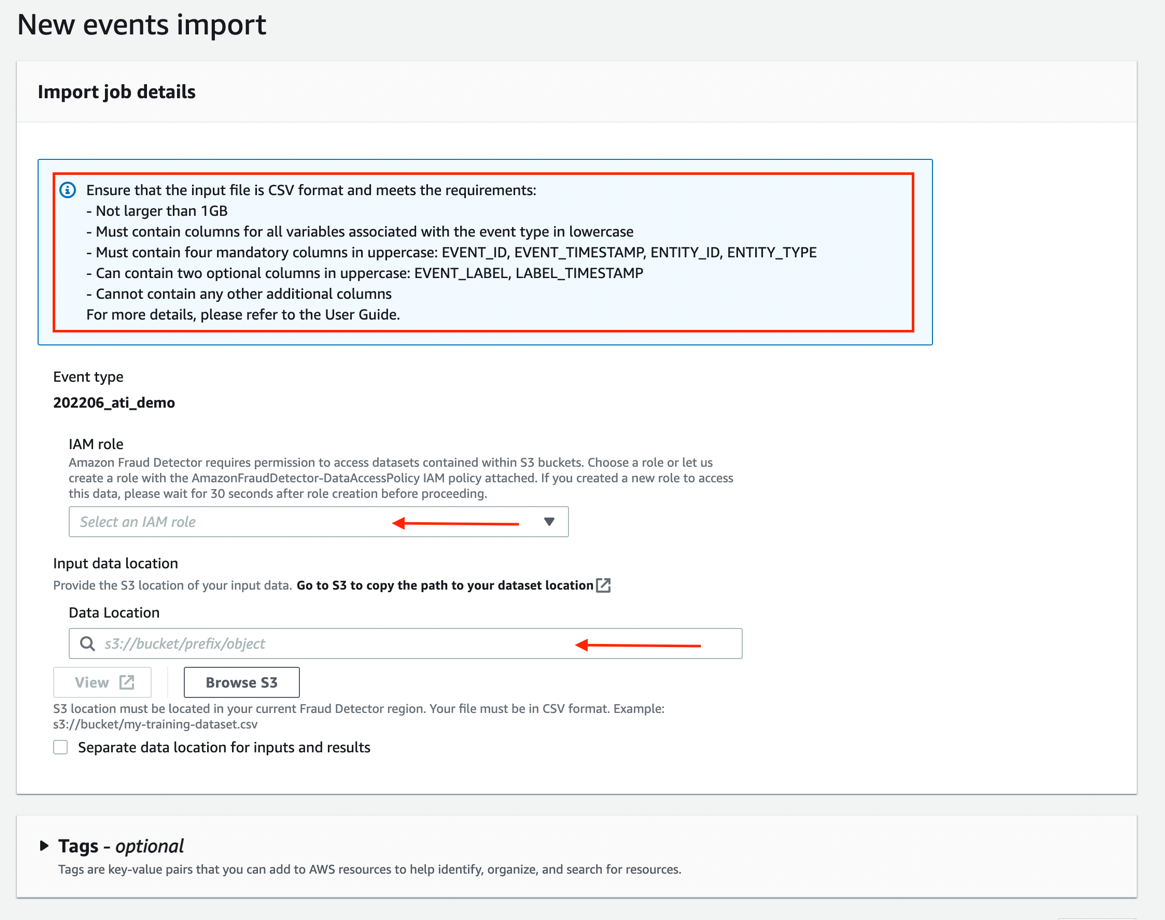Click external link icon after dataset location link
The image size is (1165, 920).
[x=603, y=585]
